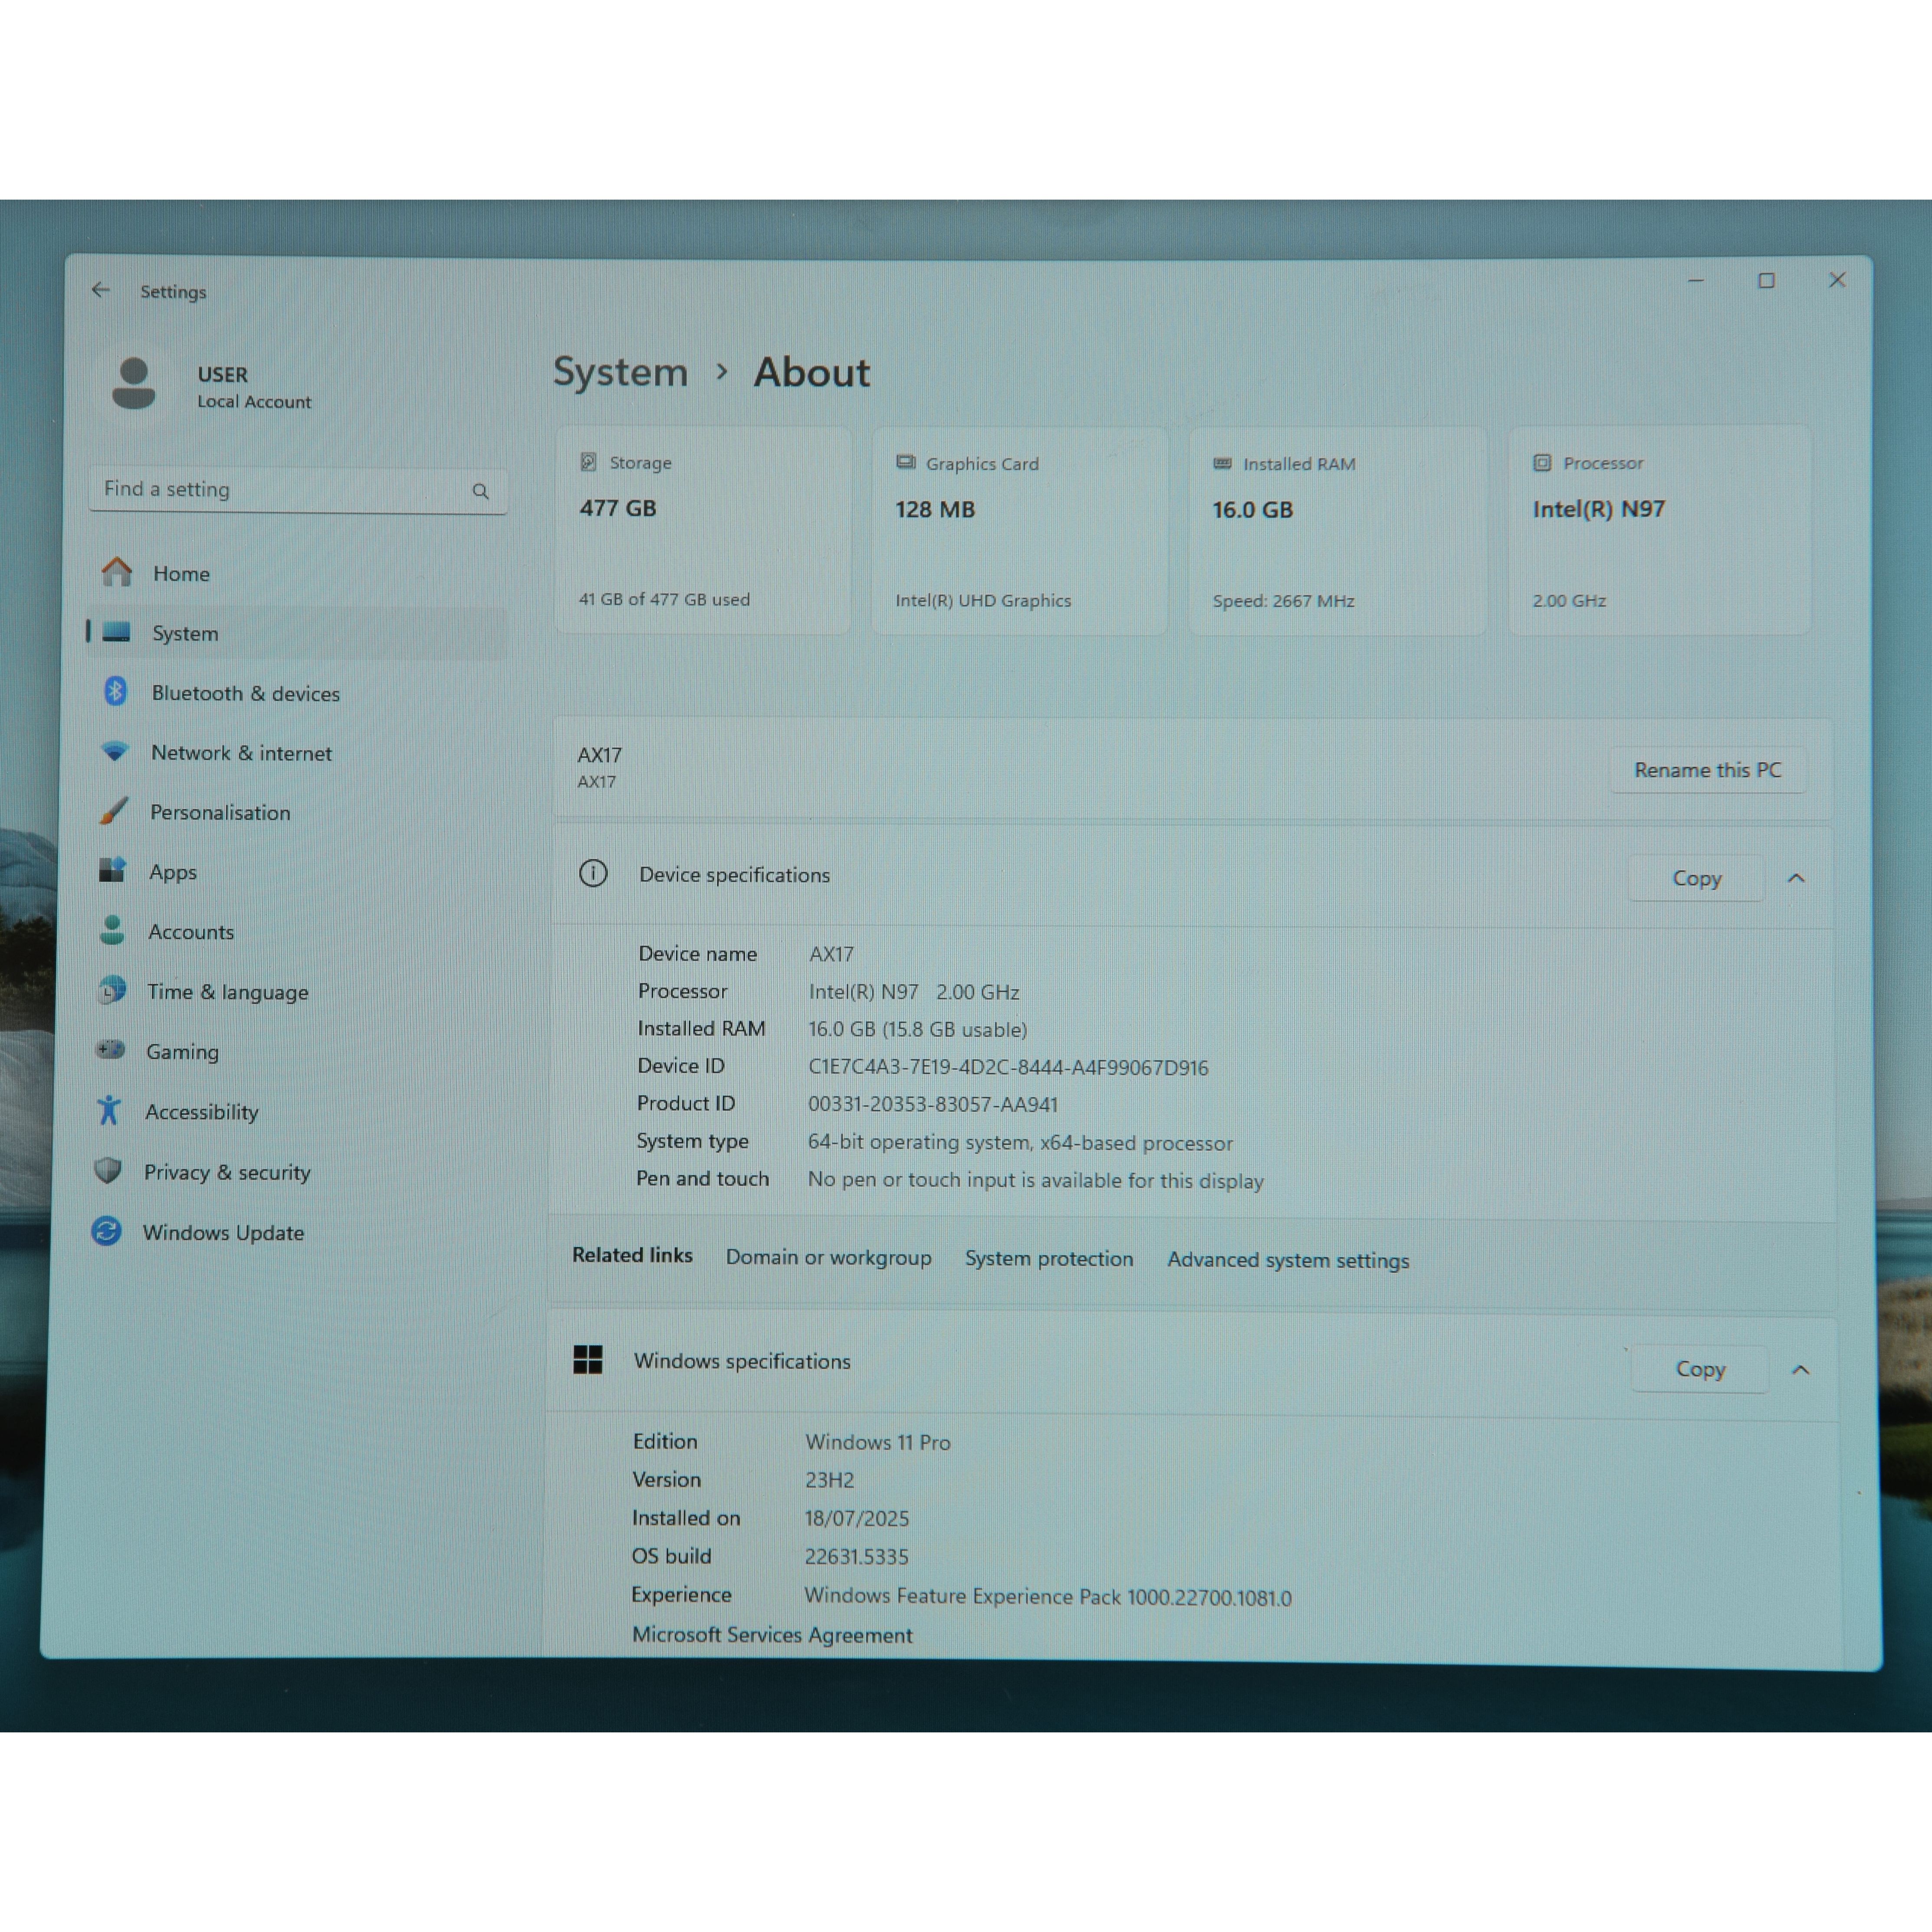This screenshot has height=1932, width=1932.
Task: Collapse the Device specifications section chevron
Action: pyautogui.click(x=1796, y=878)
